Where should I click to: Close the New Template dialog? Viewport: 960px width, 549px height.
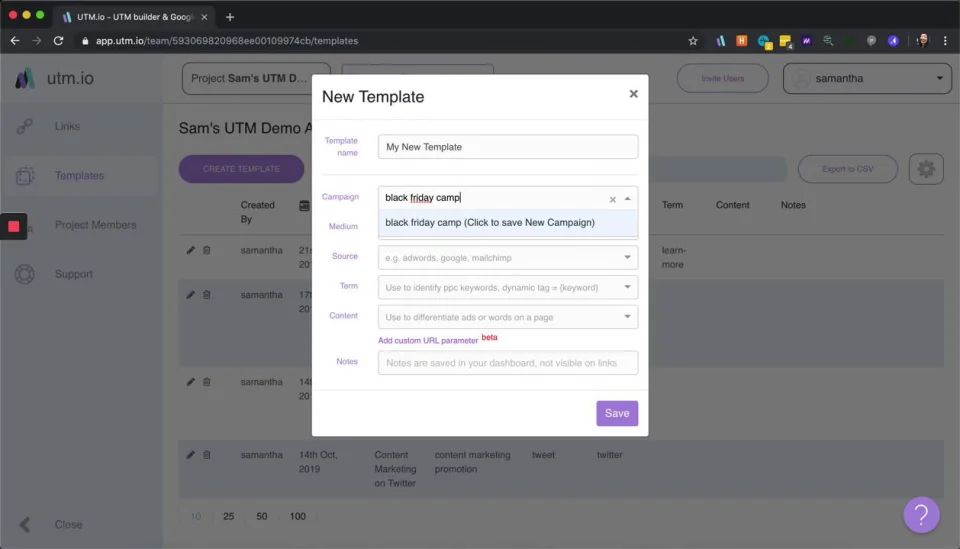pos(633,94)
